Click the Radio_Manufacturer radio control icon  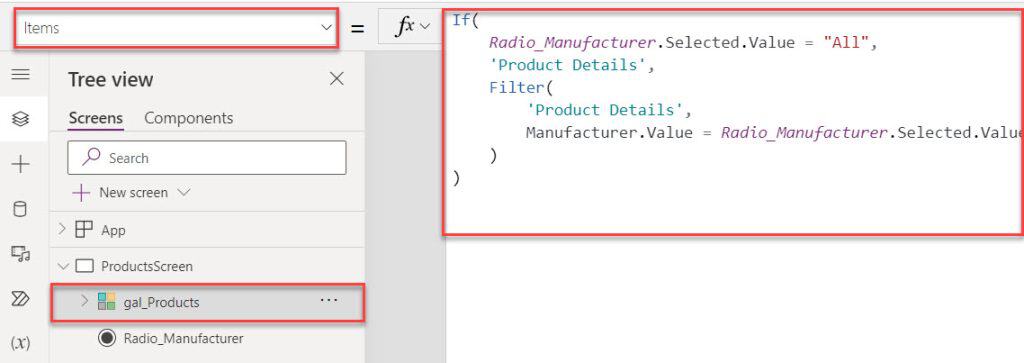[106, 338]
